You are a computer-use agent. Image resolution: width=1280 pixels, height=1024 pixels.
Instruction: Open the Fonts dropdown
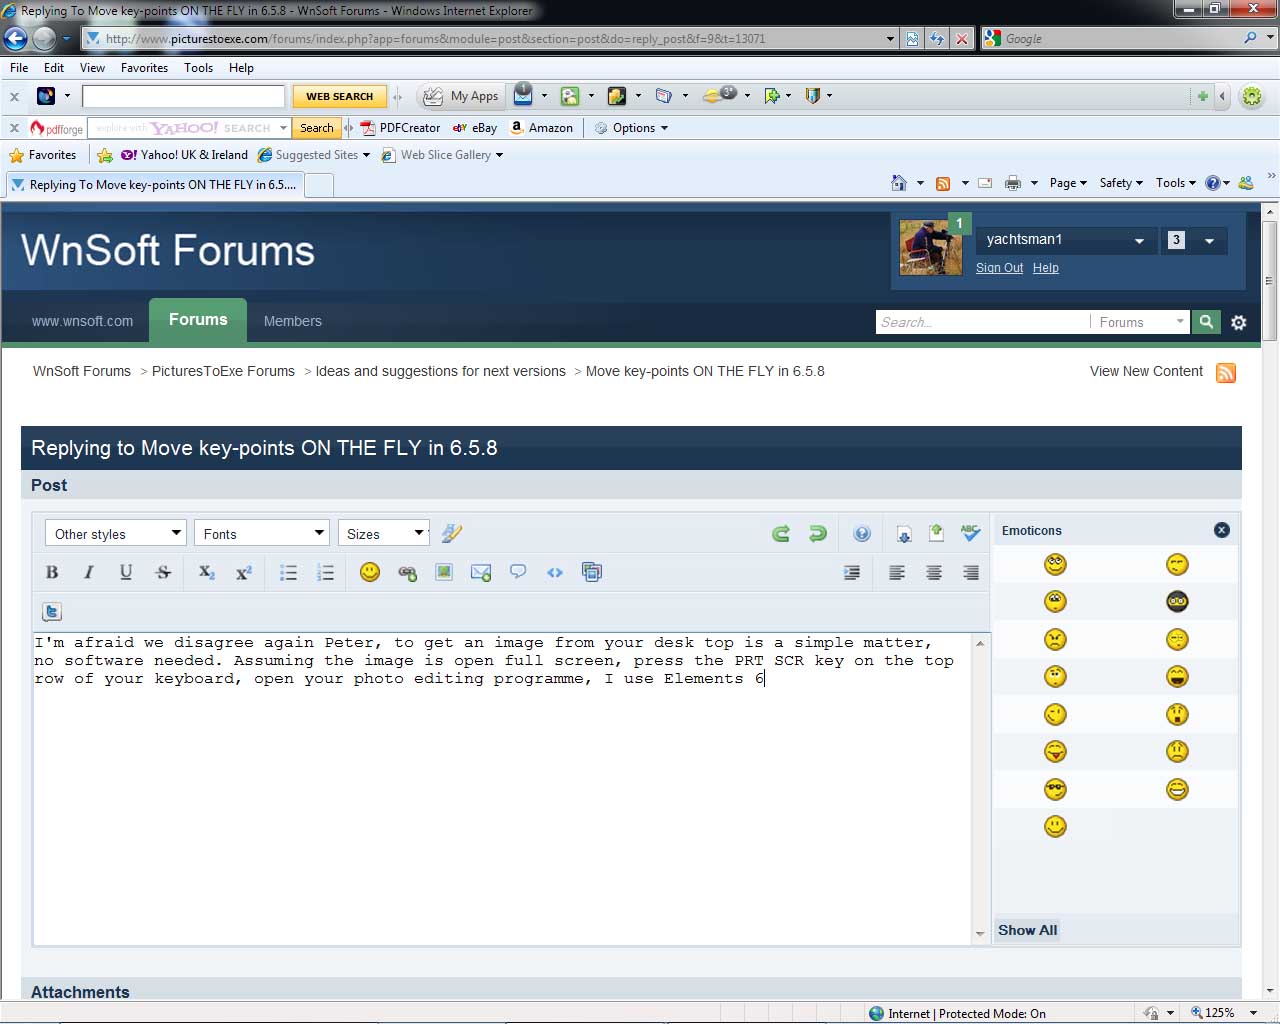[261, 534]
